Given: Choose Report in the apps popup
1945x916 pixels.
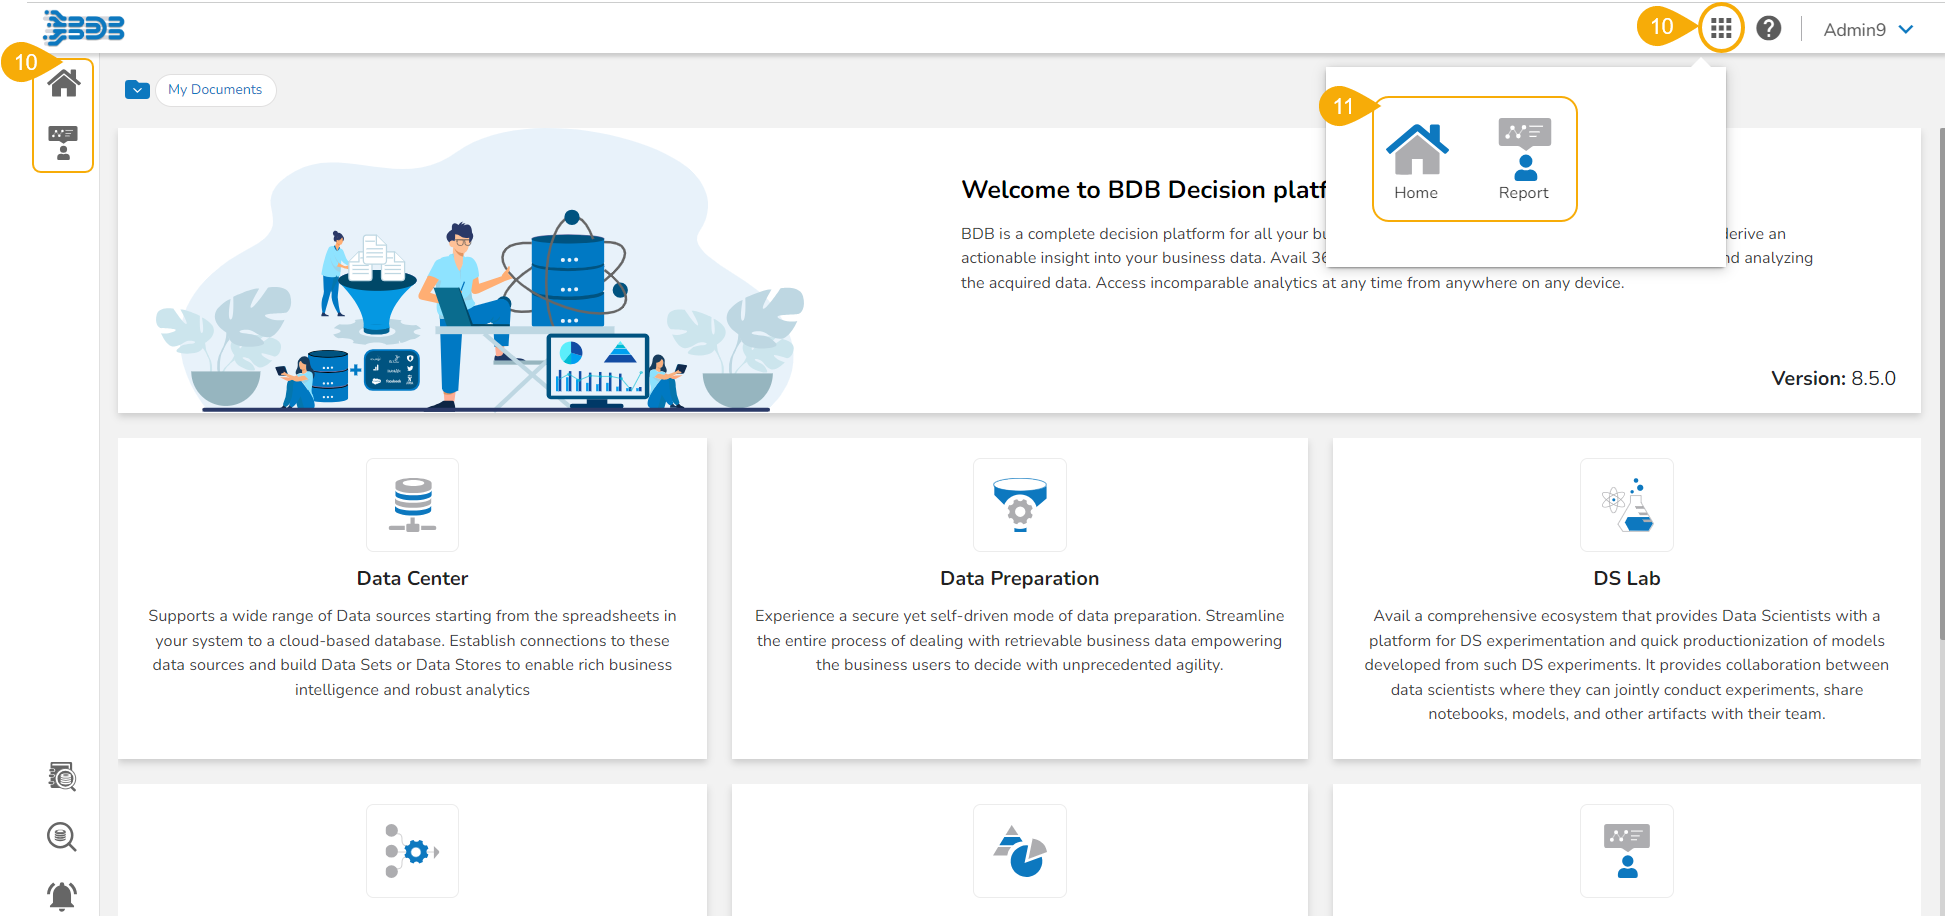Looking at the screenshot, I should point(1523,160).
